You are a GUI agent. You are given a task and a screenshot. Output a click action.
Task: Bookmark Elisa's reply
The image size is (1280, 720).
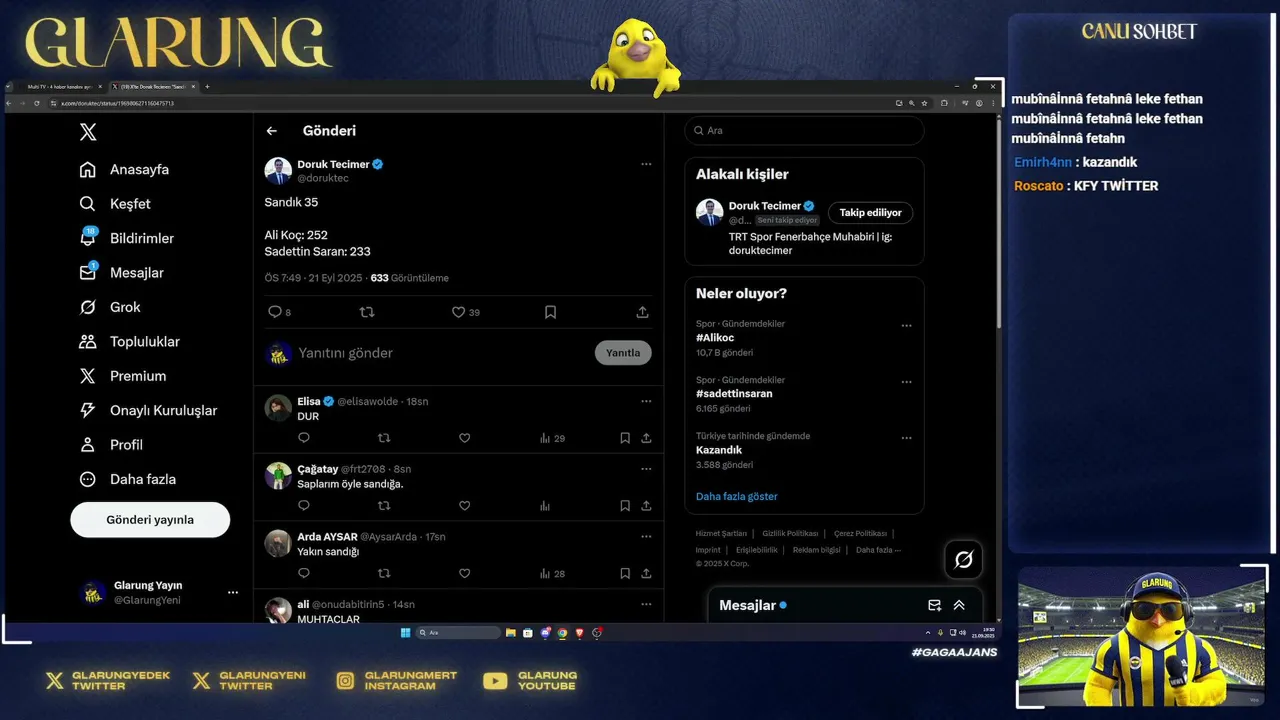coord(625,438)
